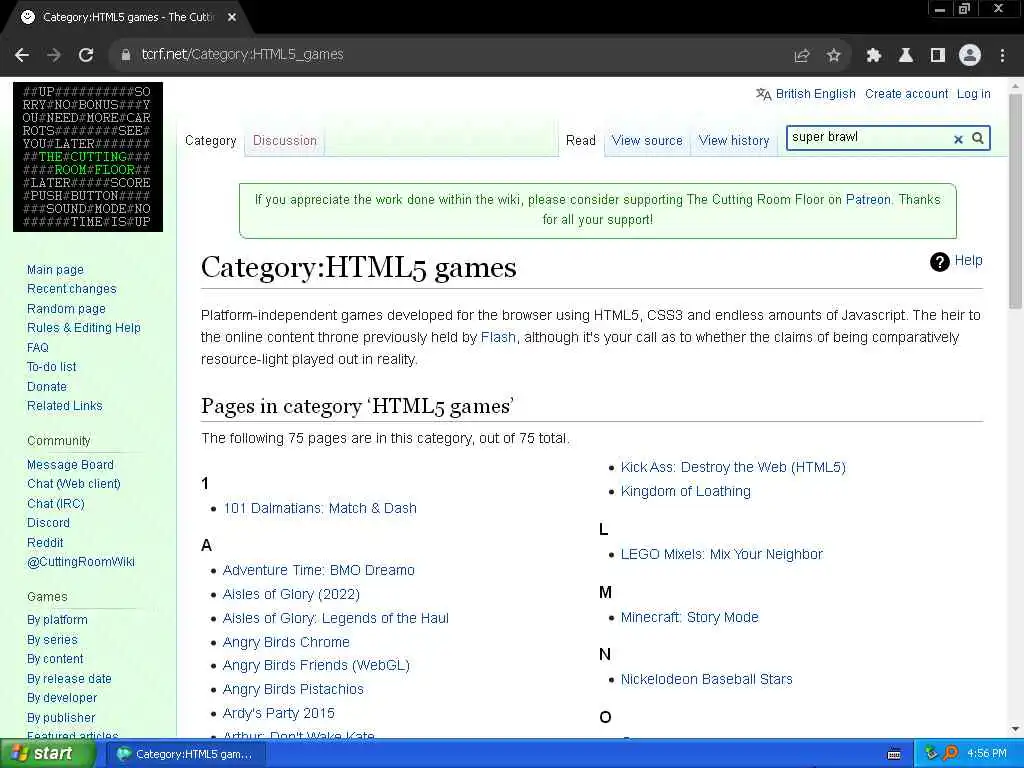This screenshot has height=768, width=1024.
Task: Open the Chrome three-dot menu
Action: [x=1002, y=56]
